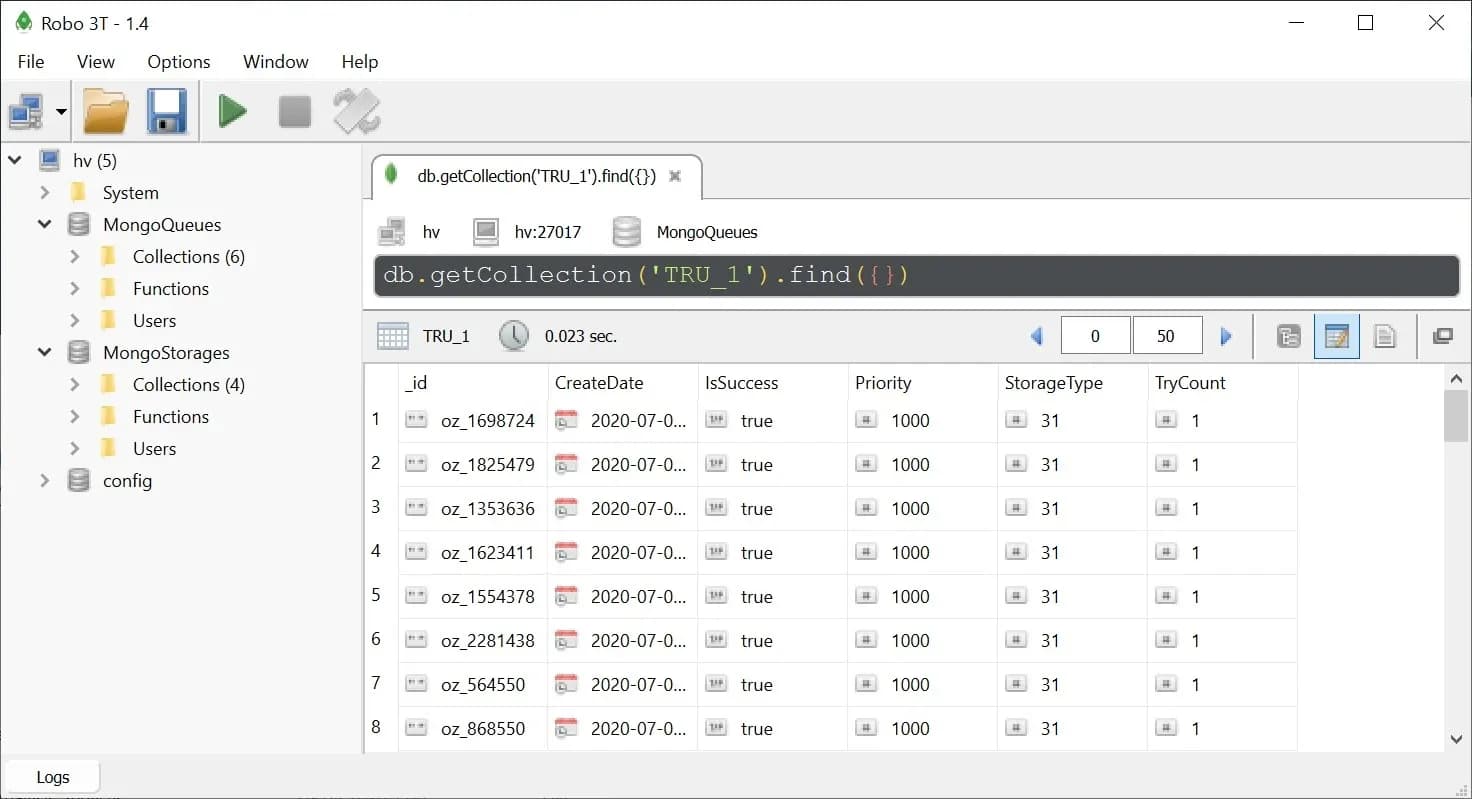The width and height of the screenshot is (1472, 799).
Task: Open the Logs panel button
Action: (52, 777)
